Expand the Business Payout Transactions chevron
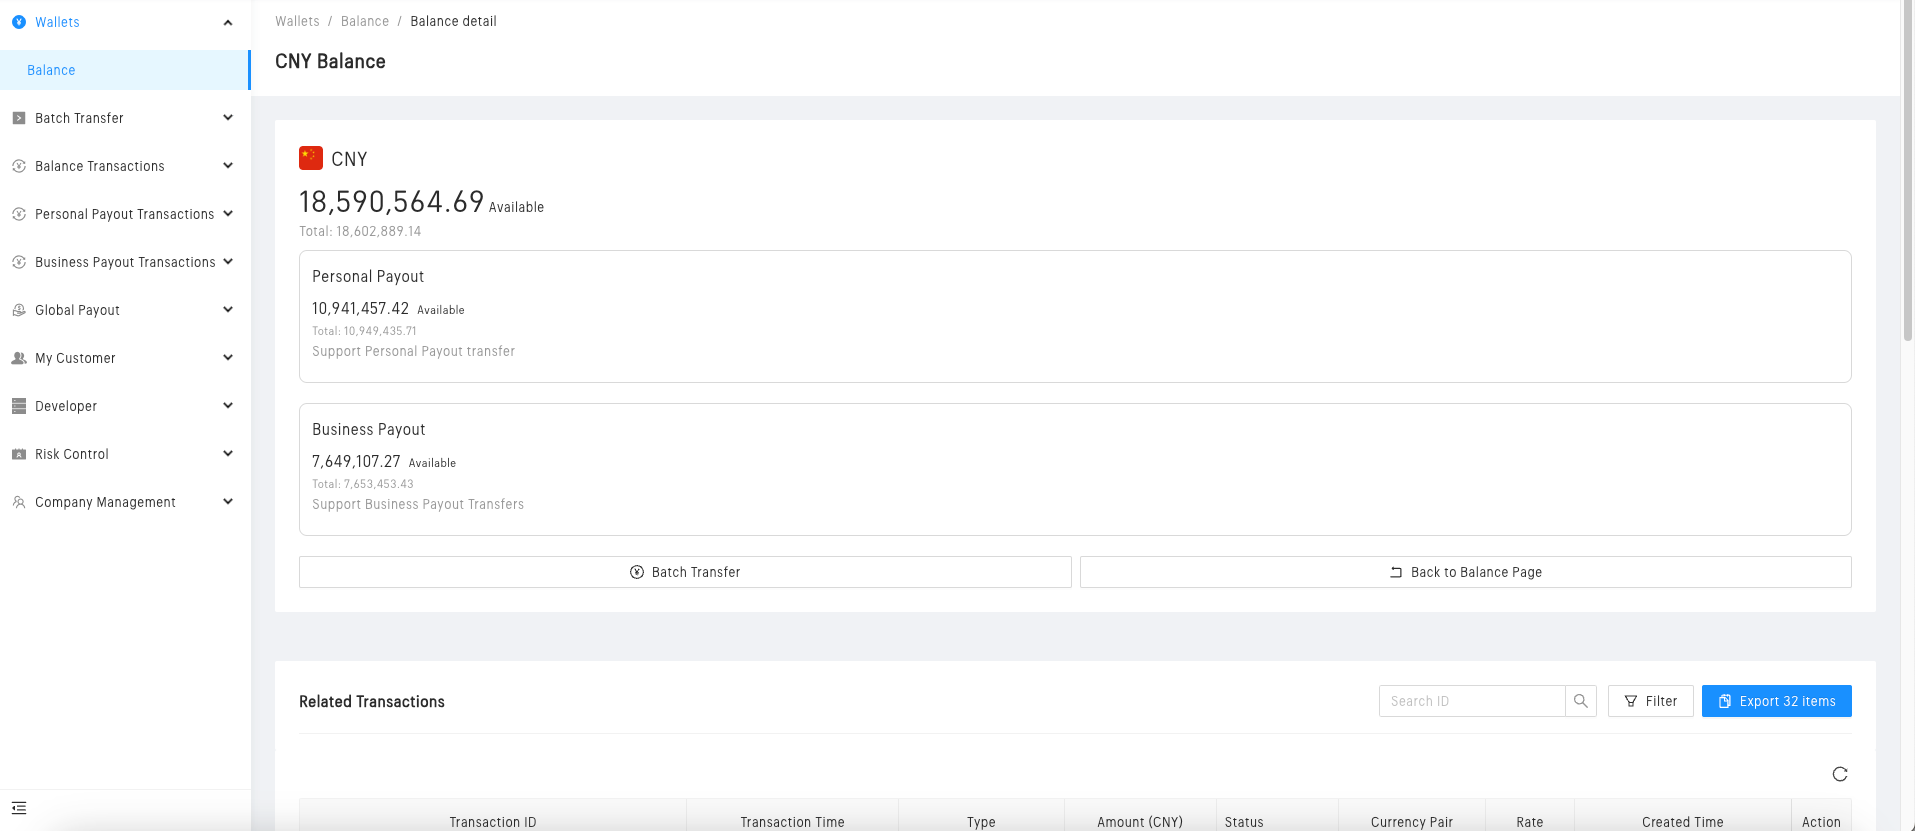This screenshot has width=1915, height=831. (228, 262)
